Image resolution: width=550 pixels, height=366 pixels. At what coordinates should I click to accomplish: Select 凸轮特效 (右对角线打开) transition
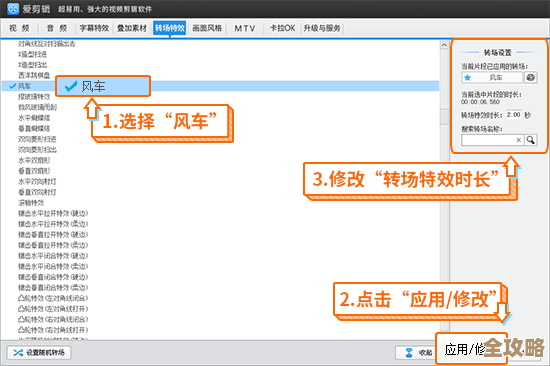(53, 330)
